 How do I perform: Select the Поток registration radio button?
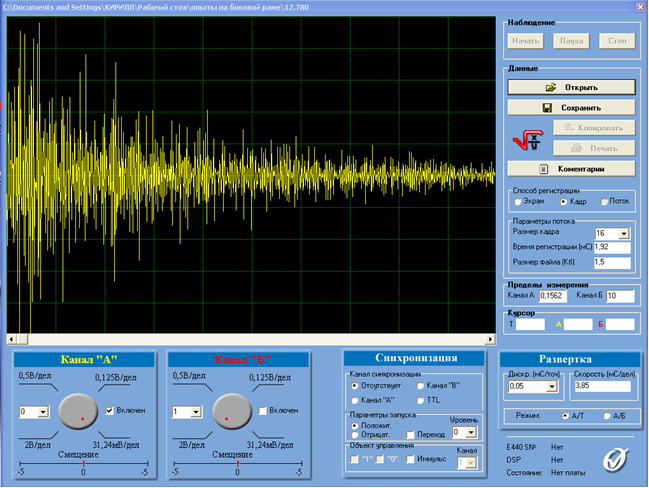[604, 202]
